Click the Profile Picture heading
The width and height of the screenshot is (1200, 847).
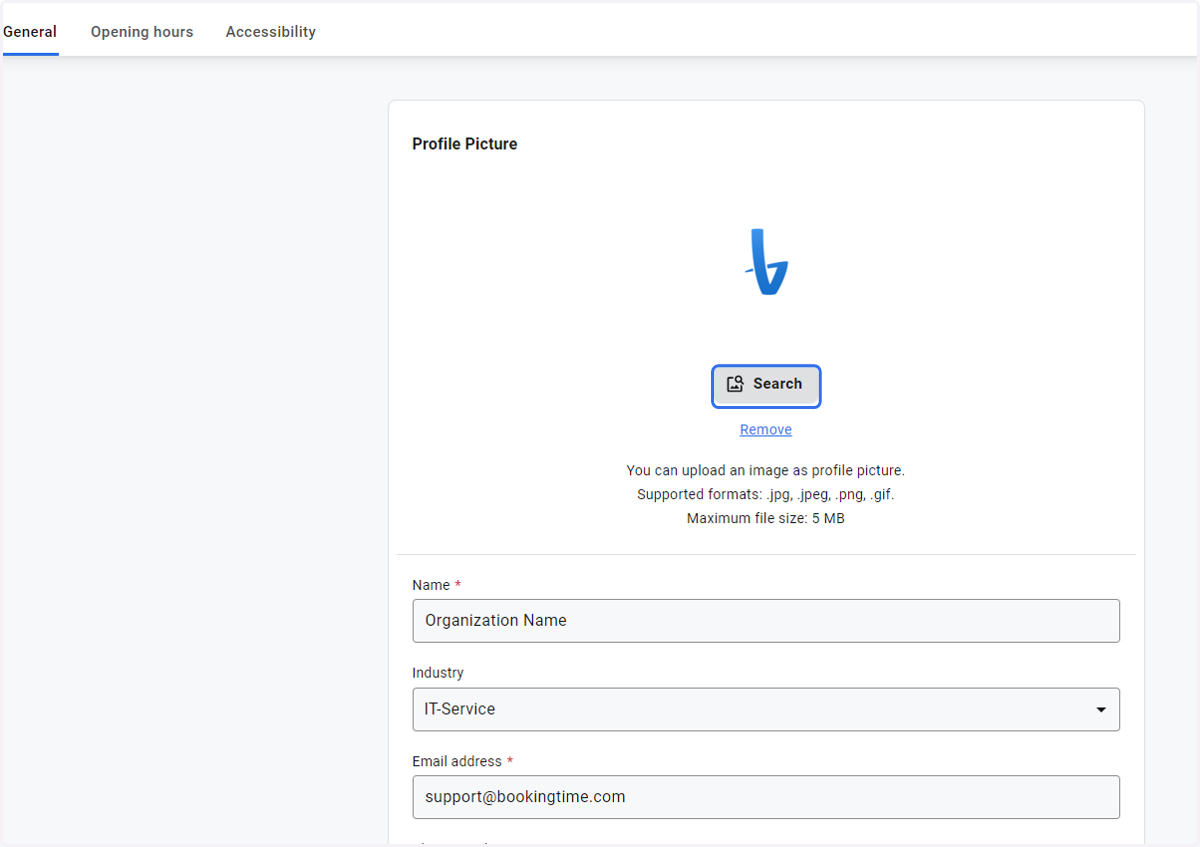pos(465,144)
